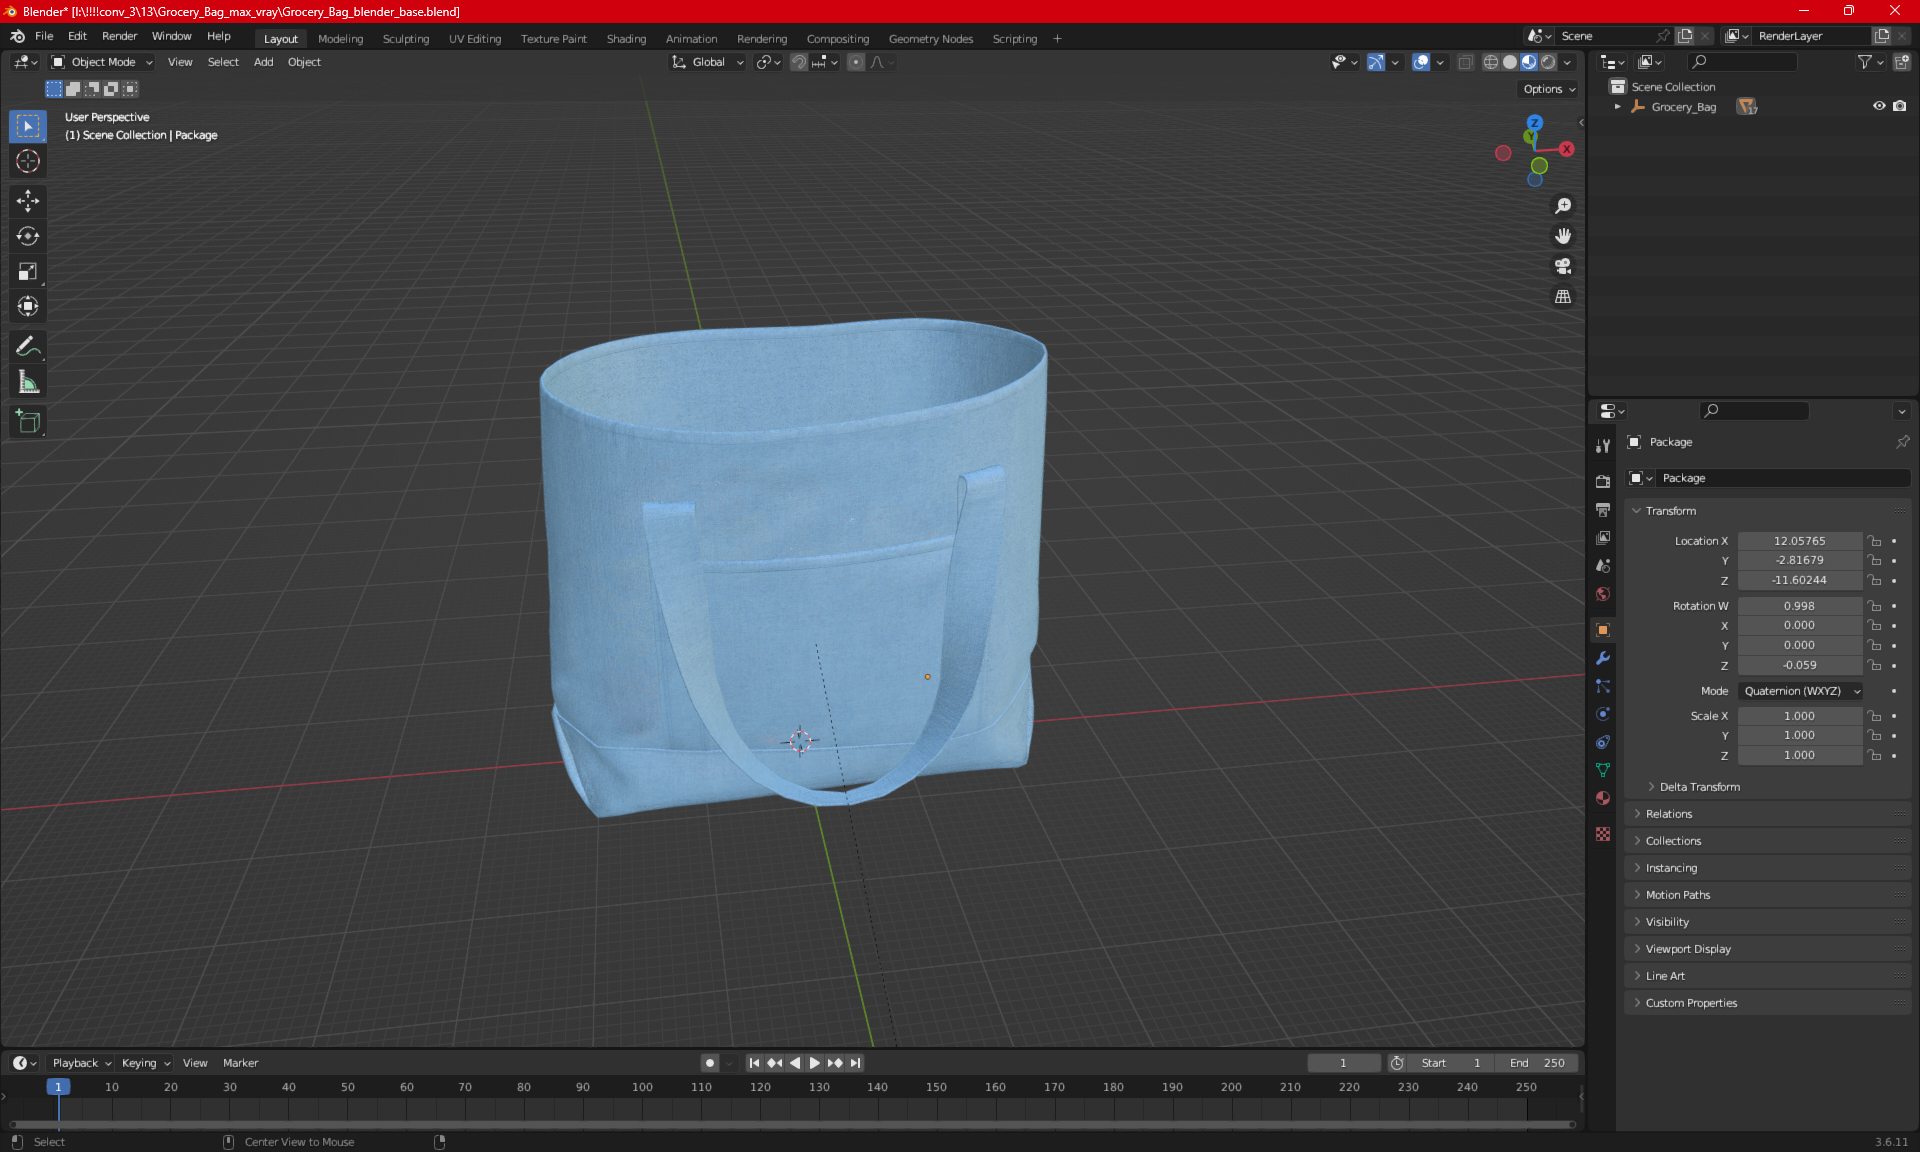The image size is (1920, 1152).
Task: Expand the Custom Properties panel
Action: pos(1691,1003)
